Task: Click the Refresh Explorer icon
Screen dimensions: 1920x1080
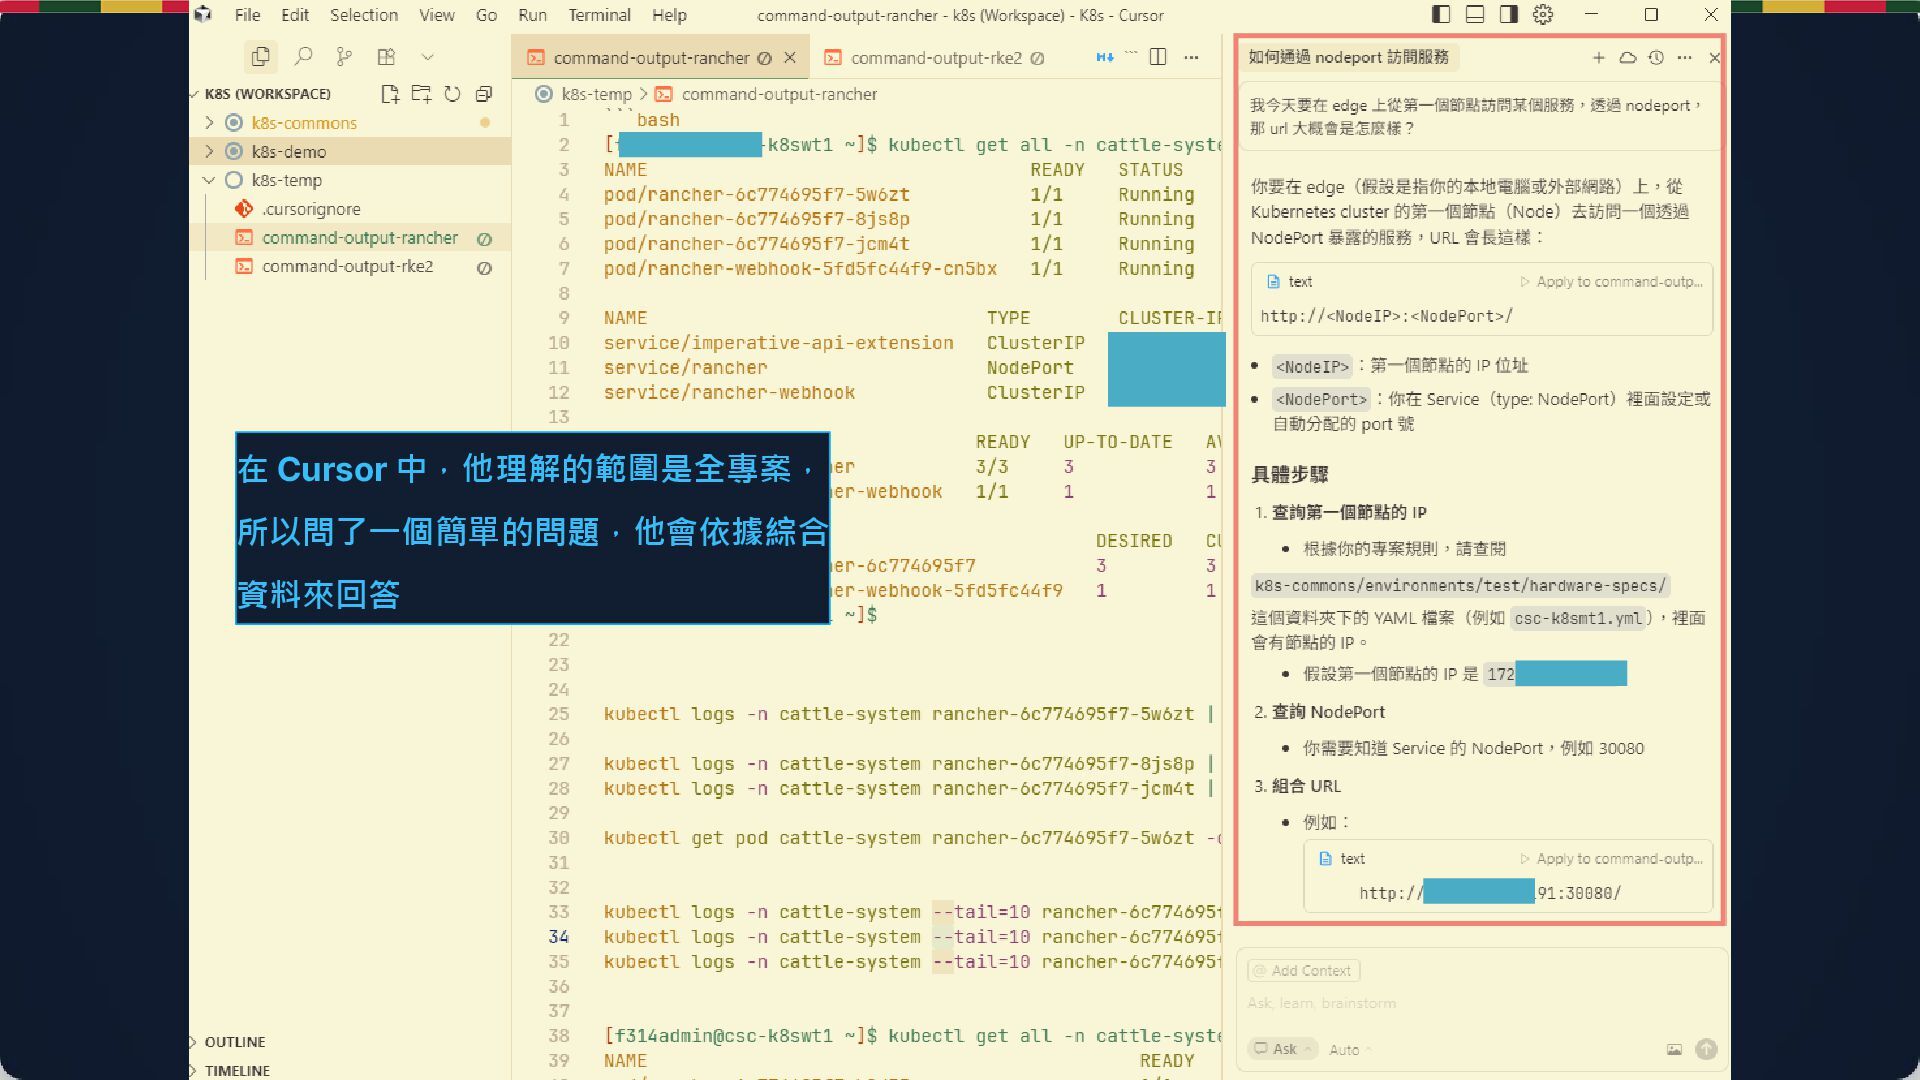Action: click(x=452, y=94)
